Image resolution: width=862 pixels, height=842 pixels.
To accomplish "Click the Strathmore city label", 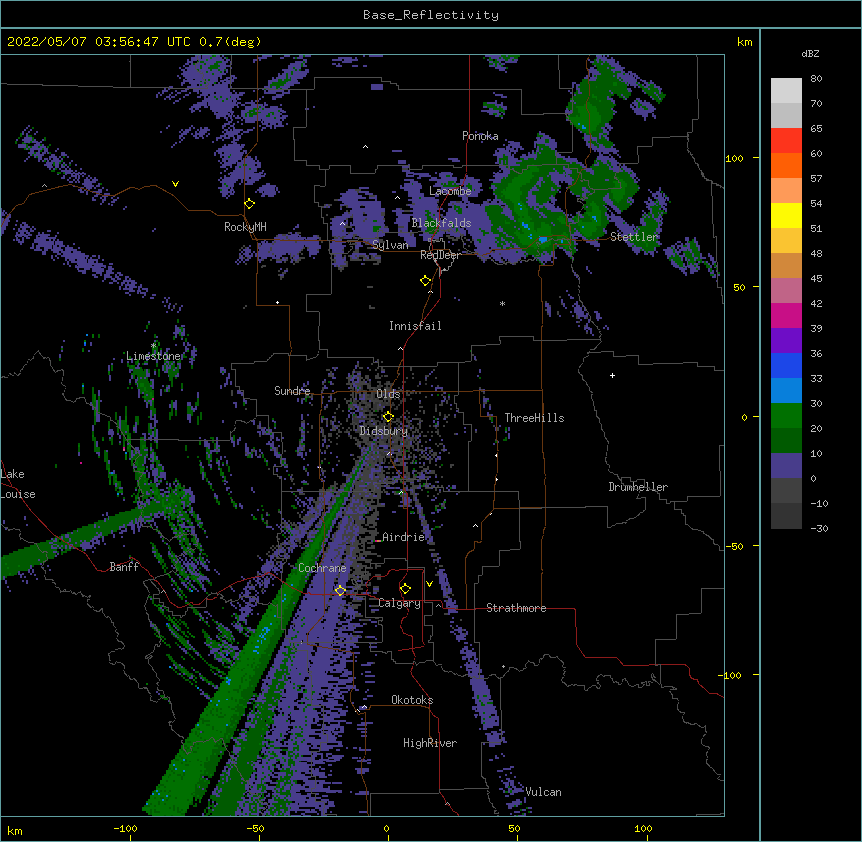I will [516, 608].
